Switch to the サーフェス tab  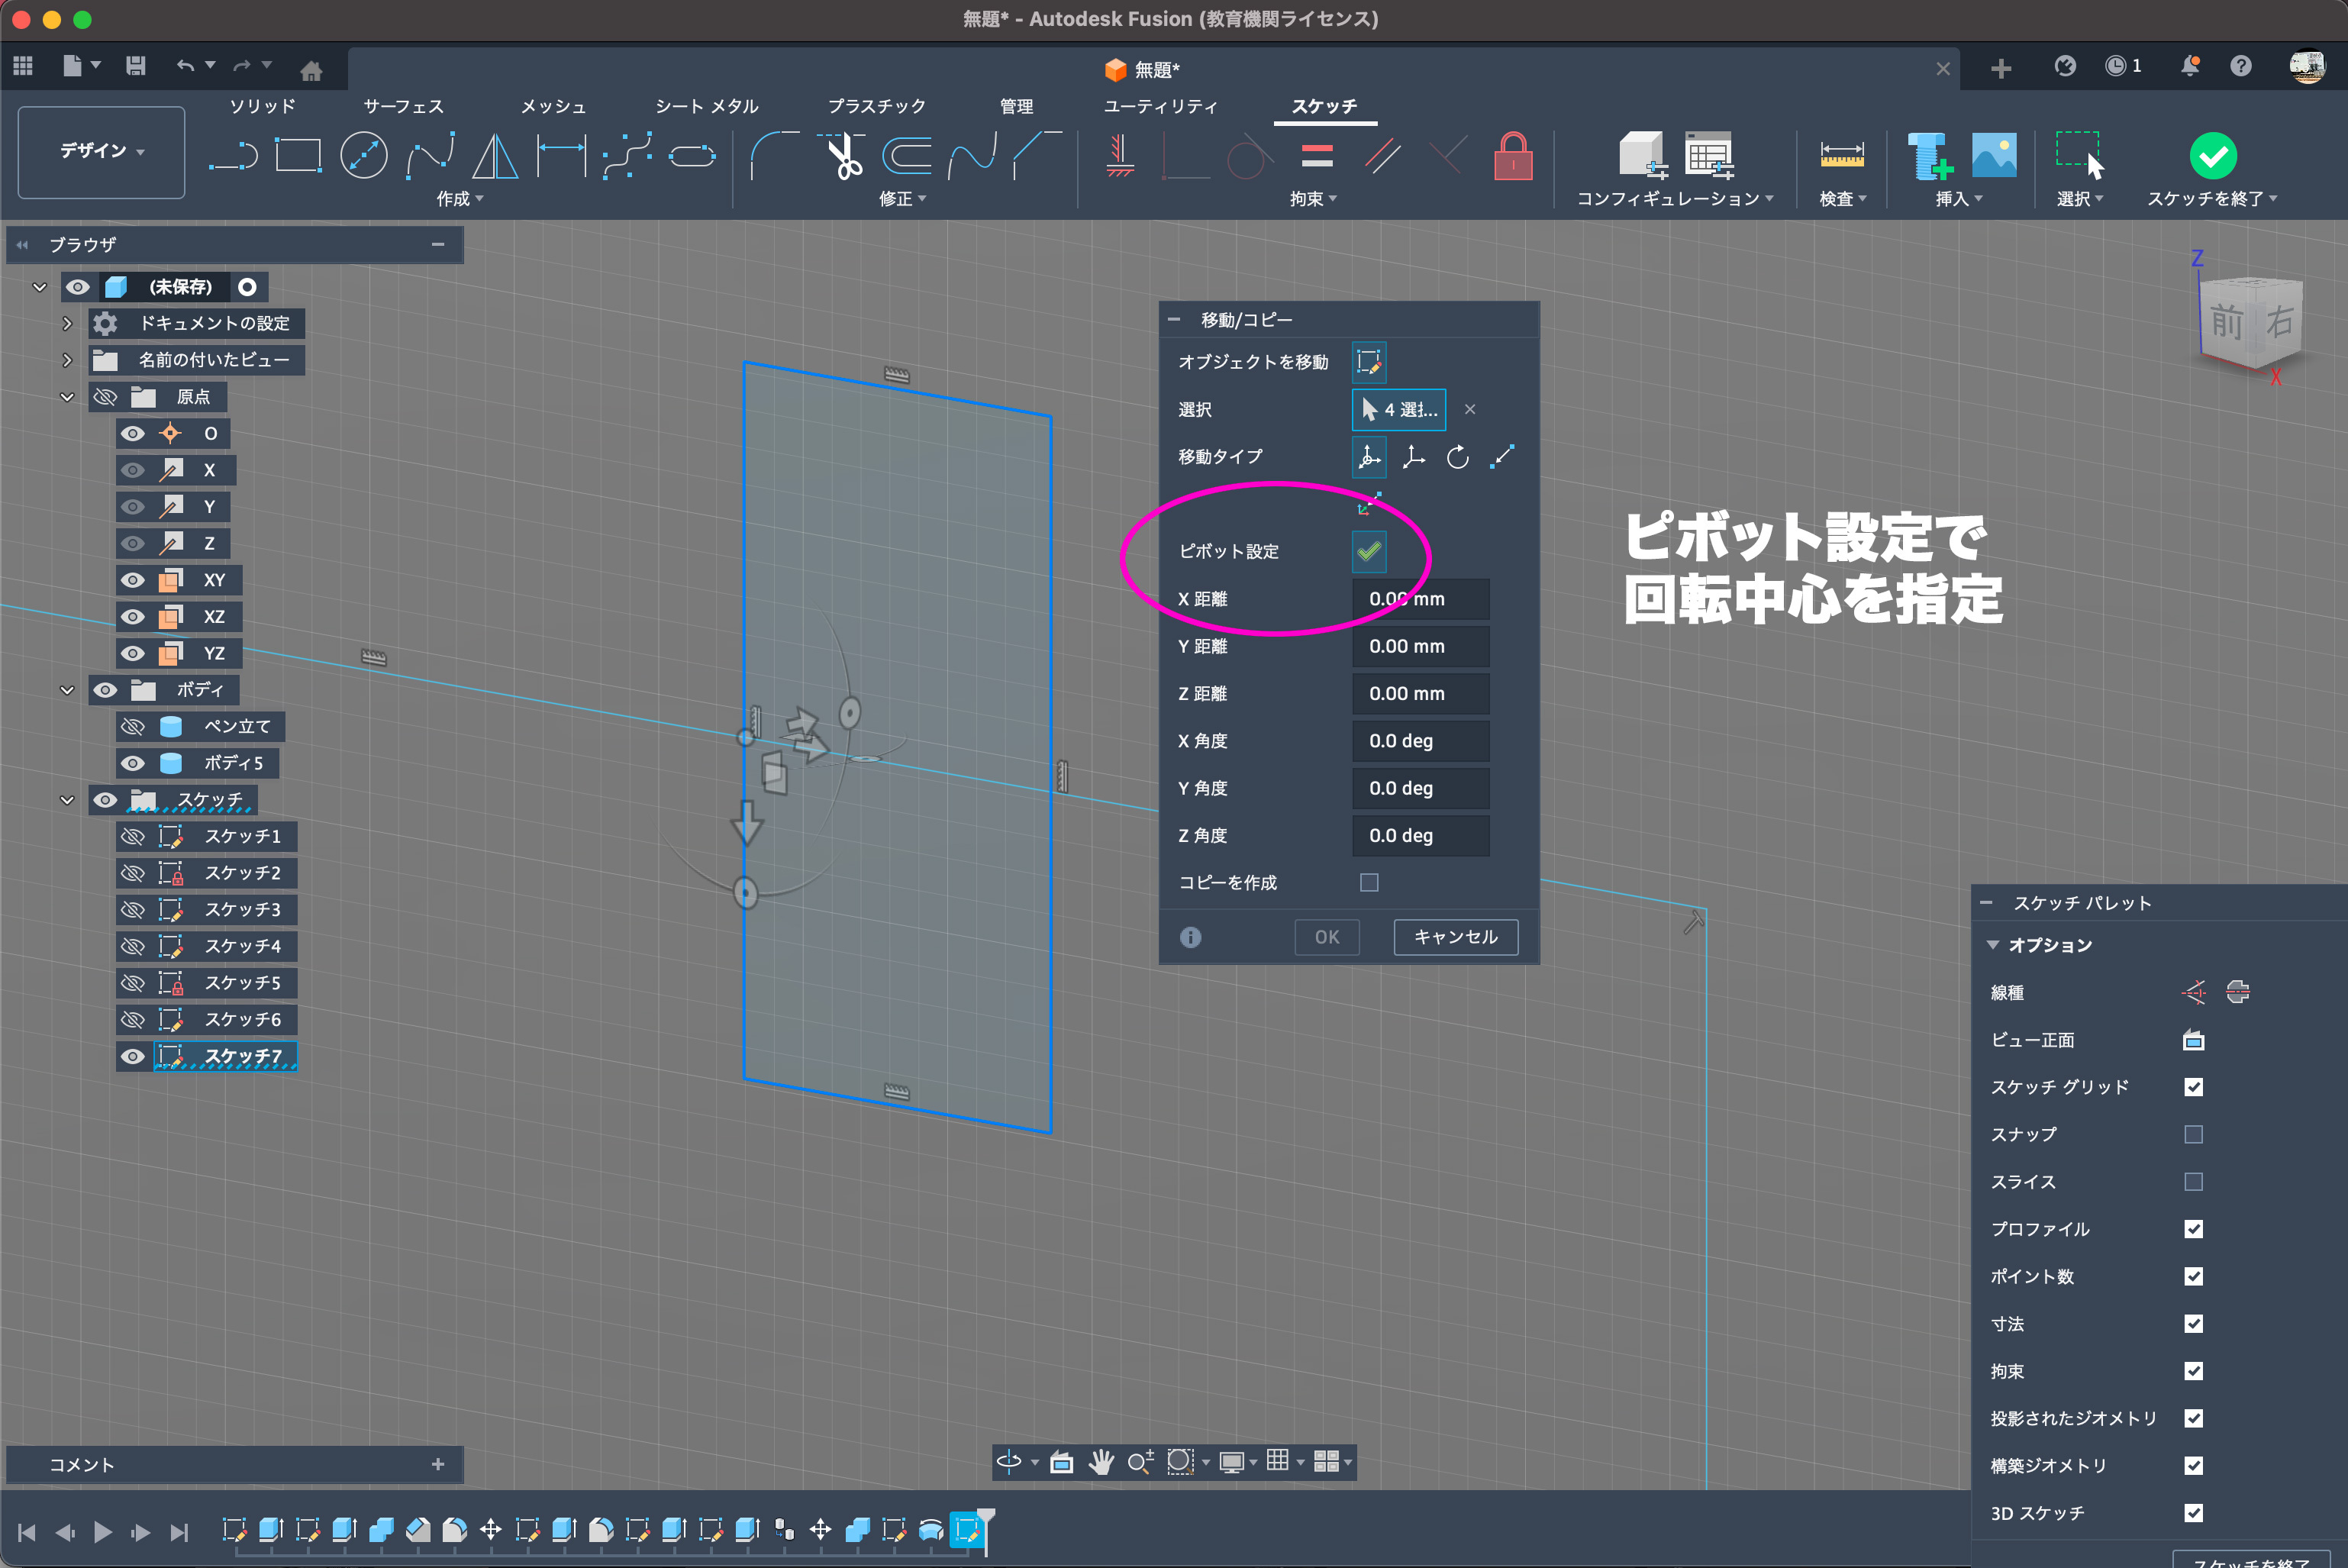pos(403,106)
